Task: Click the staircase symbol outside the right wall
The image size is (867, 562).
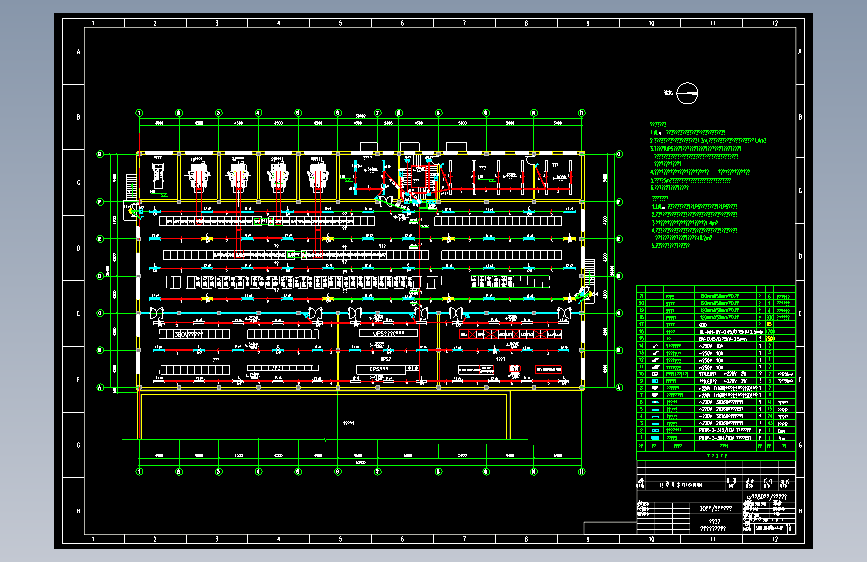Action: click(590, 271)
